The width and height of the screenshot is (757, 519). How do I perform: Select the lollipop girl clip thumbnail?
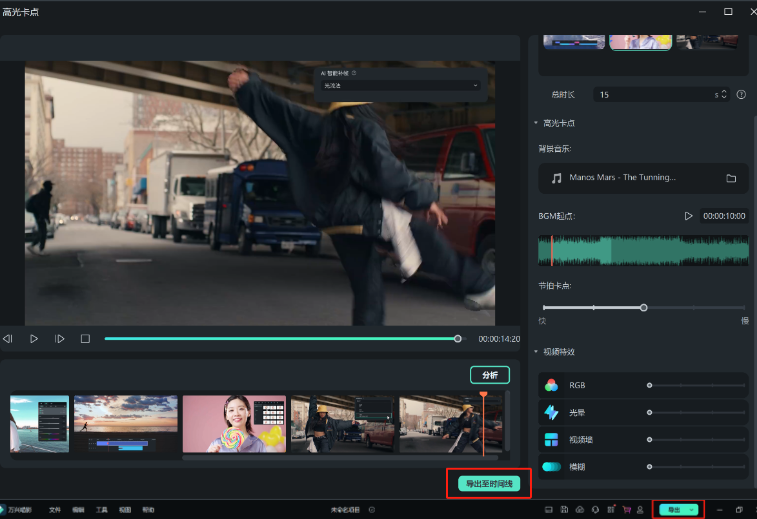click(x=234, y=424)
